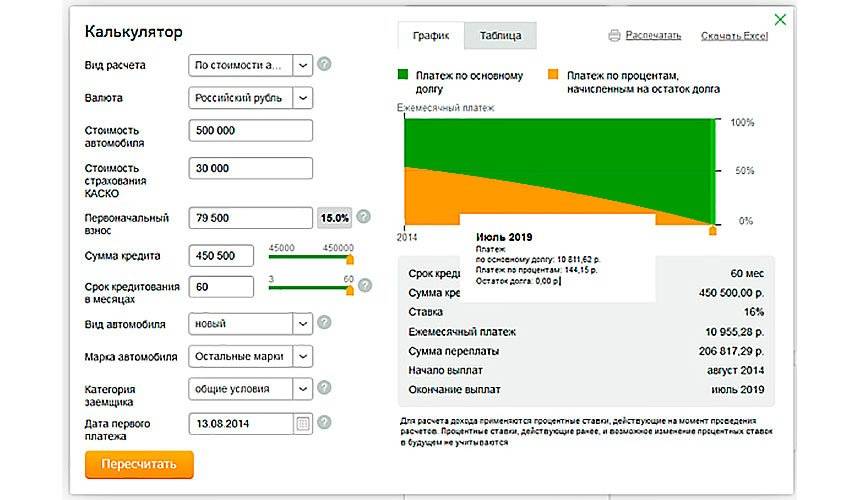Expand the Категория заемщика dropdown
This screenshot has width=860, height=500.
pos(303,388)
